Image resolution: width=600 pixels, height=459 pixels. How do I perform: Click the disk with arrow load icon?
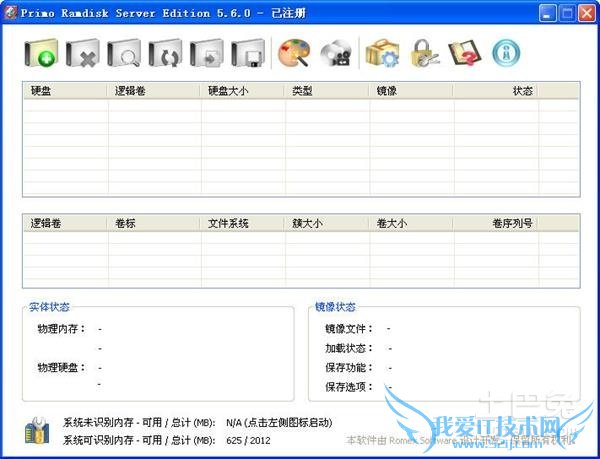(x=207, y=53)
